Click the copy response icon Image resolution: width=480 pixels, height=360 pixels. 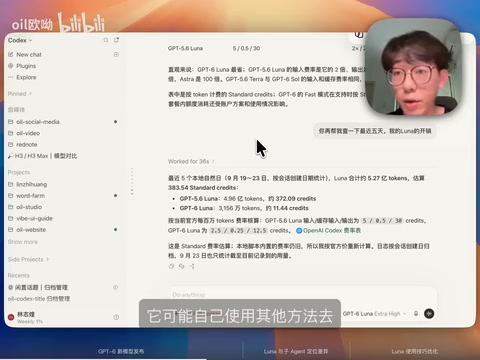pos(171,266)
